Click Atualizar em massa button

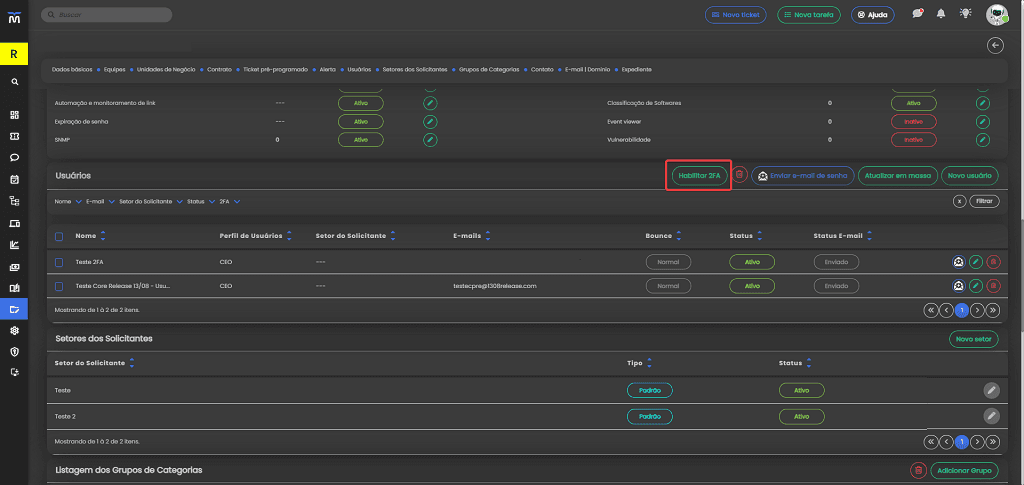tap(897, 176)
